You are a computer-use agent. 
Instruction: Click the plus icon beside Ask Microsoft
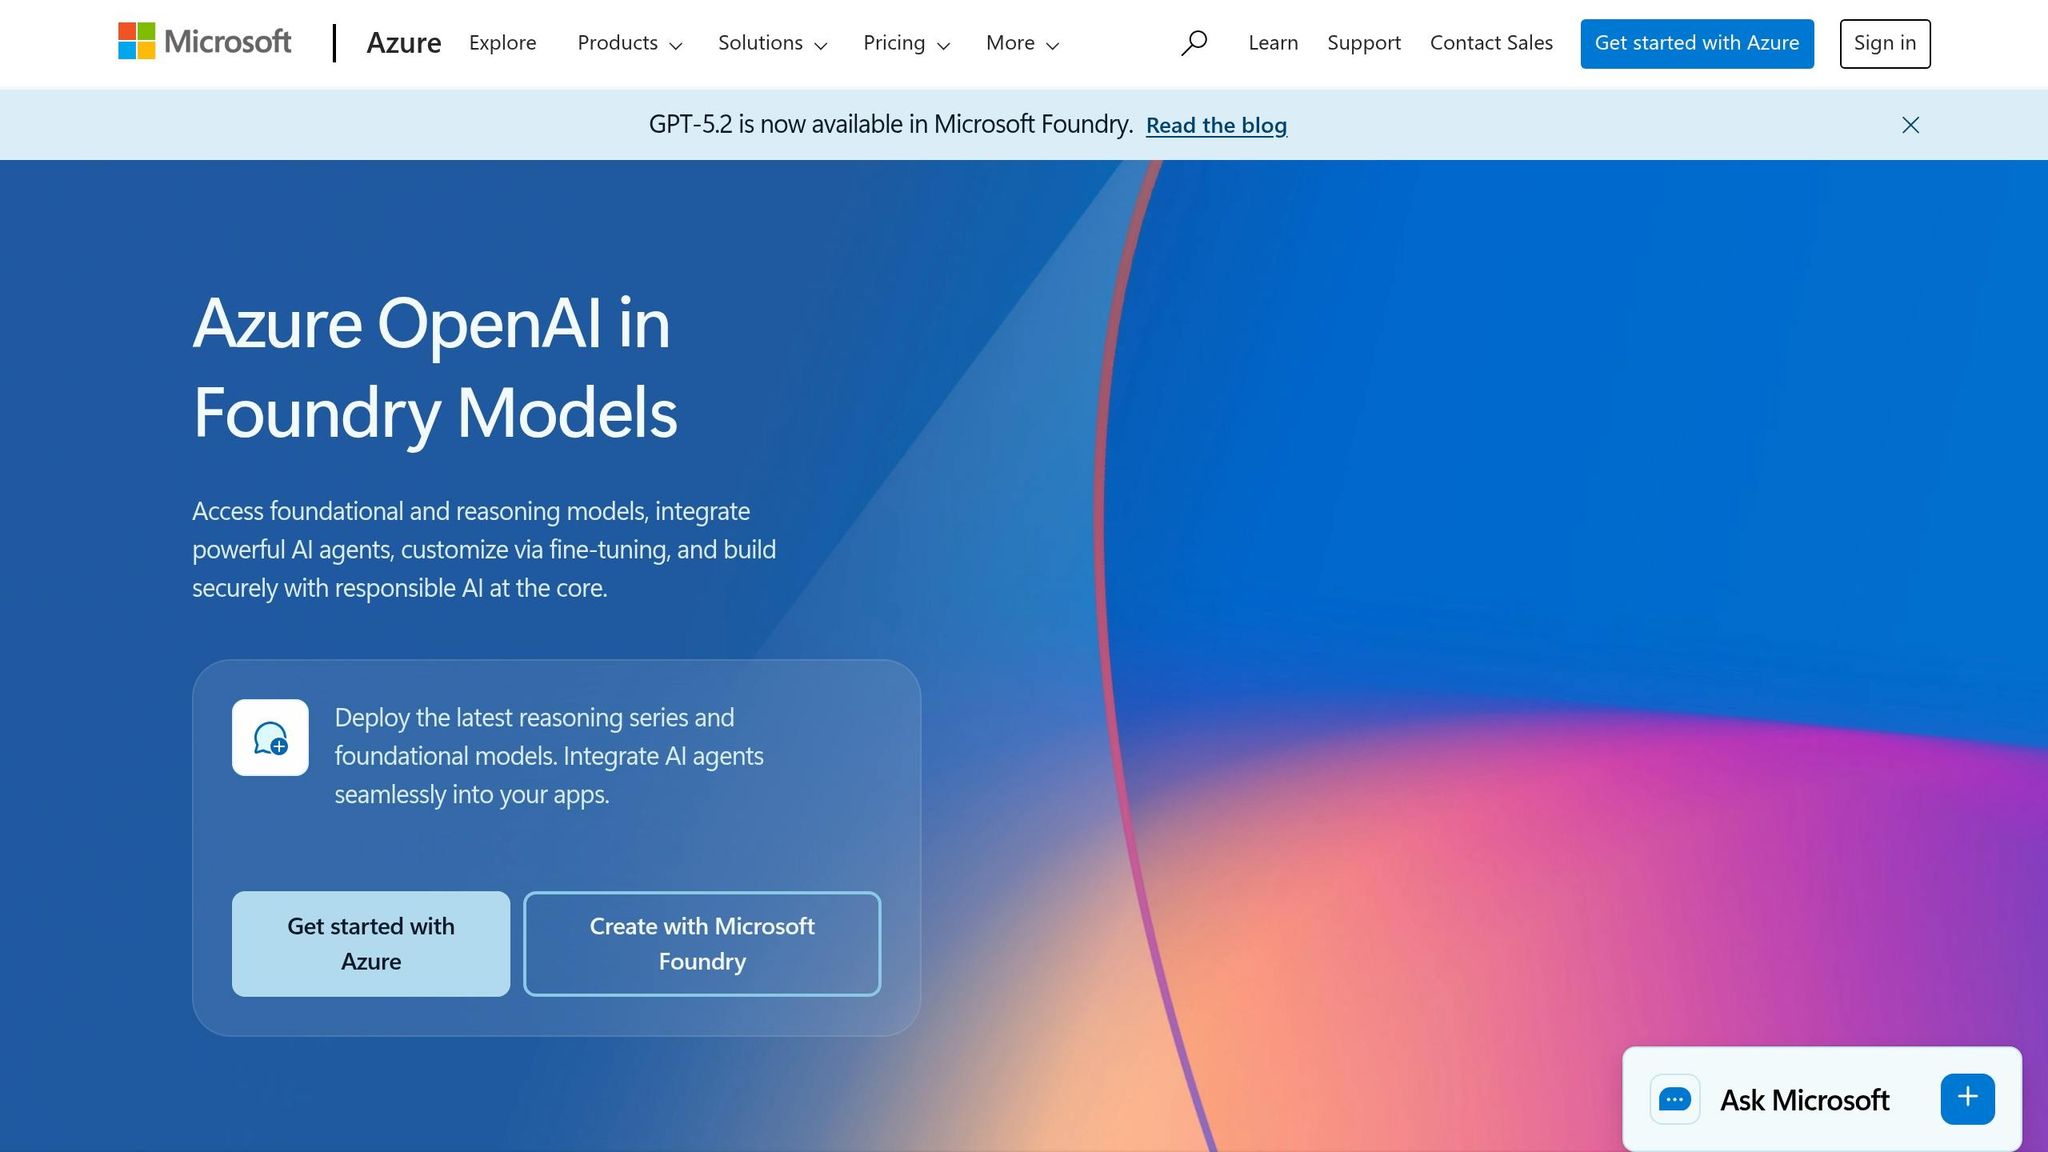[x=1966, y=1097]
